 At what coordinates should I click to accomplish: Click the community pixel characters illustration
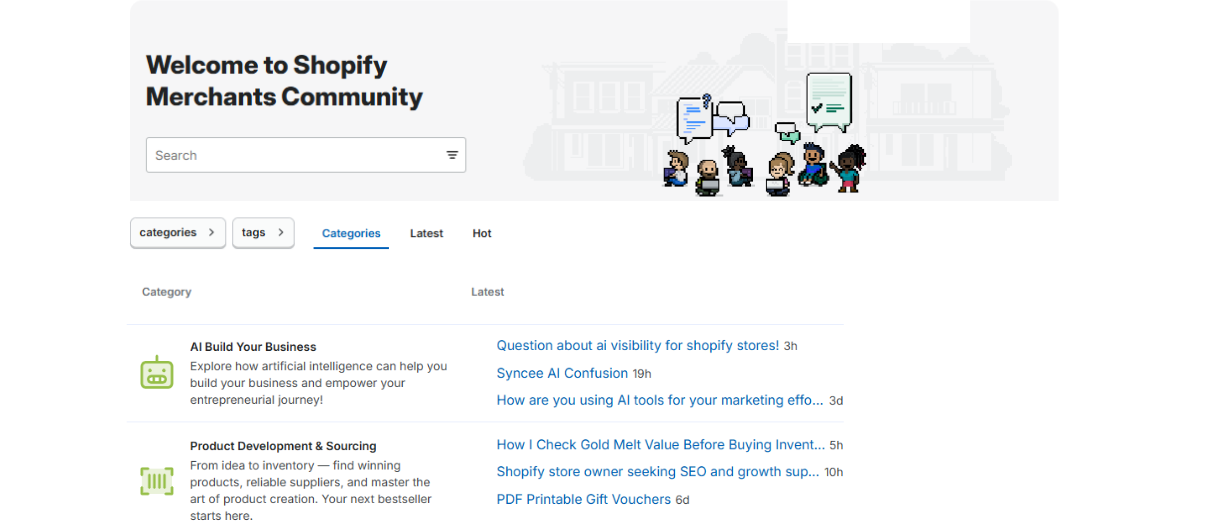pos(766,135)
